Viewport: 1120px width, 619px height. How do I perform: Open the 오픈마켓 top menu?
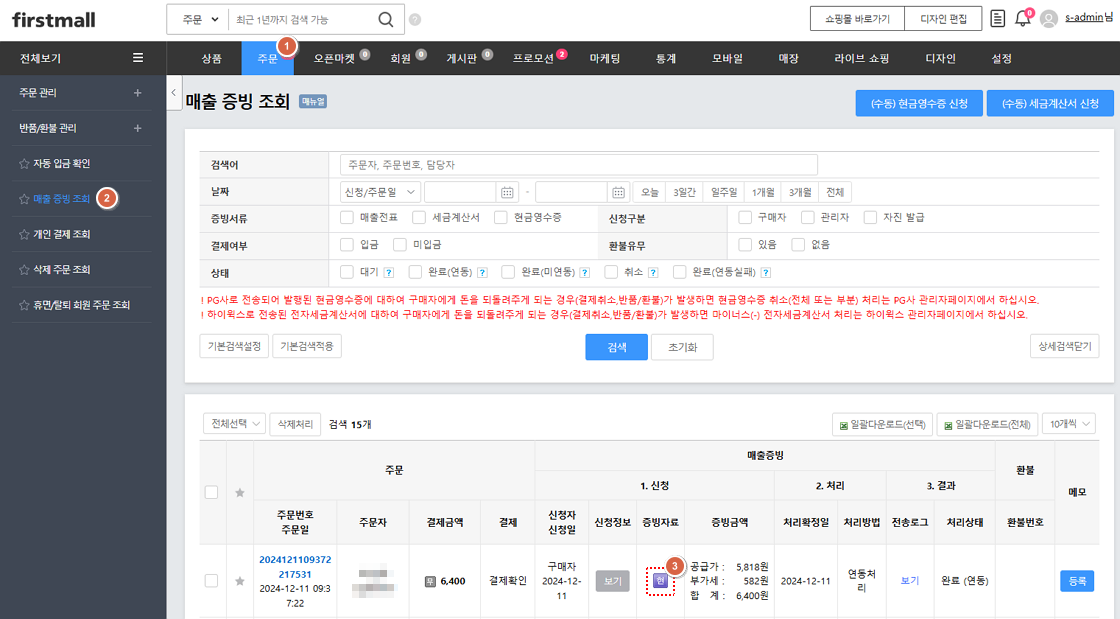tap(334, 59)
